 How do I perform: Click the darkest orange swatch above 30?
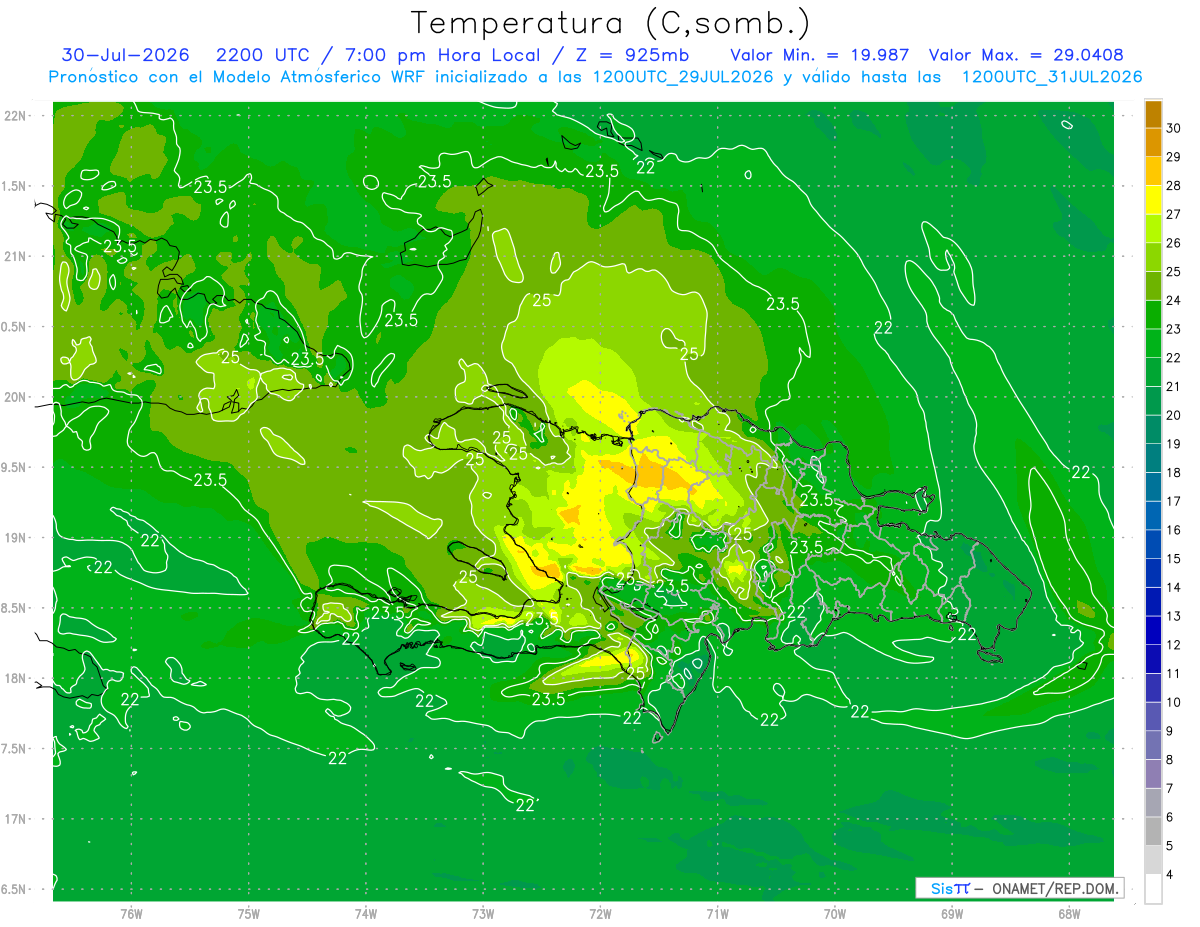(1153, 113)
